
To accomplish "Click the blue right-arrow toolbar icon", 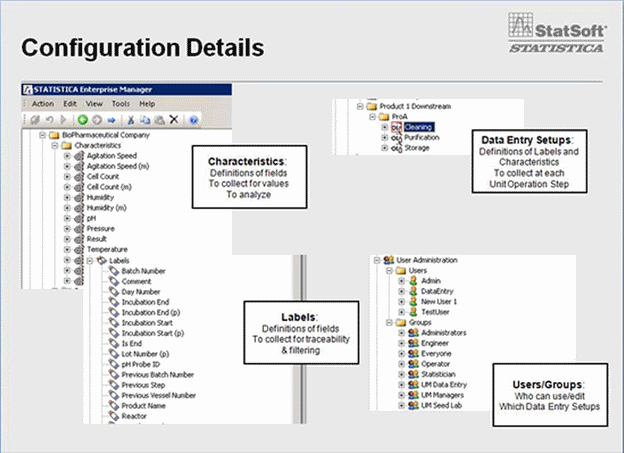I will pos(111,120).
